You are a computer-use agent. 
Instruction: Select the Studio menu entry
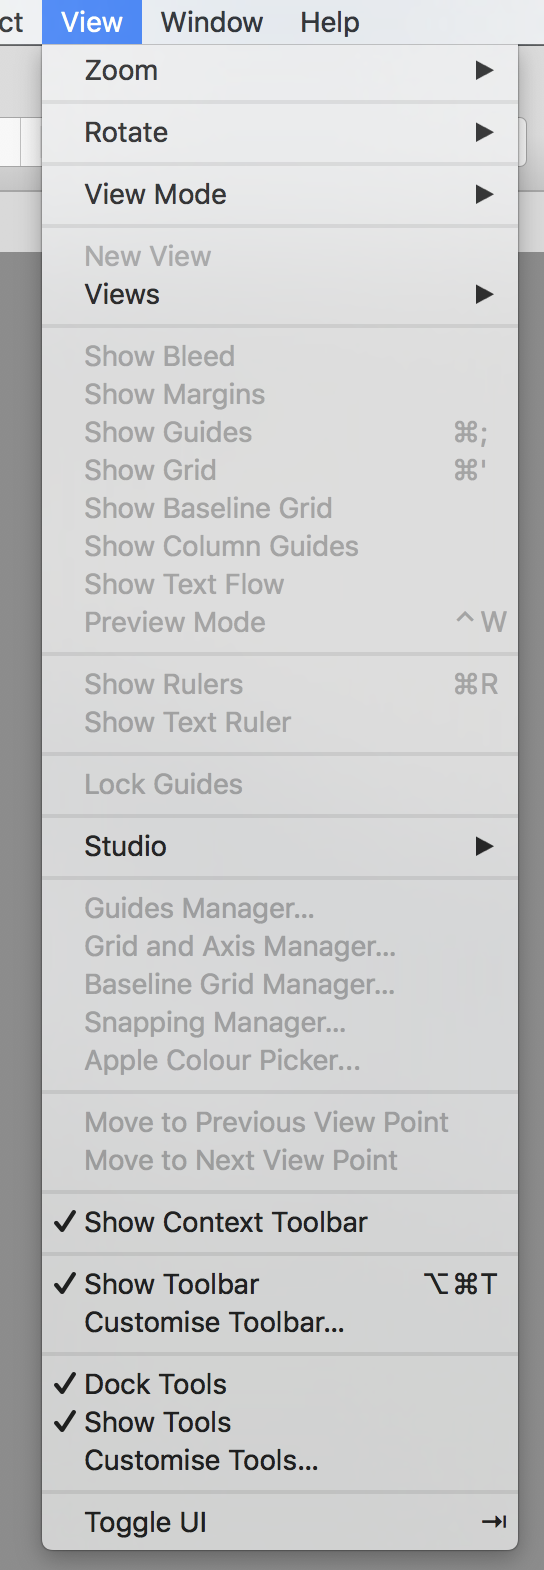point(280,846)
